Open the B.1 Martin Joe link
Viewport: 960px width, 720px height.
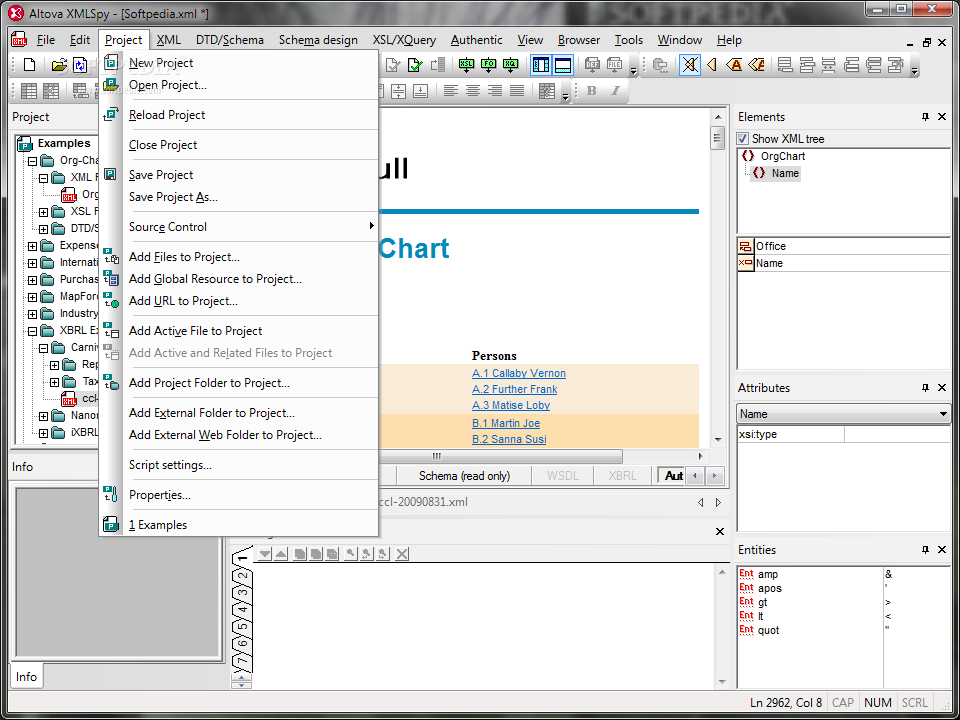point(506,423)
